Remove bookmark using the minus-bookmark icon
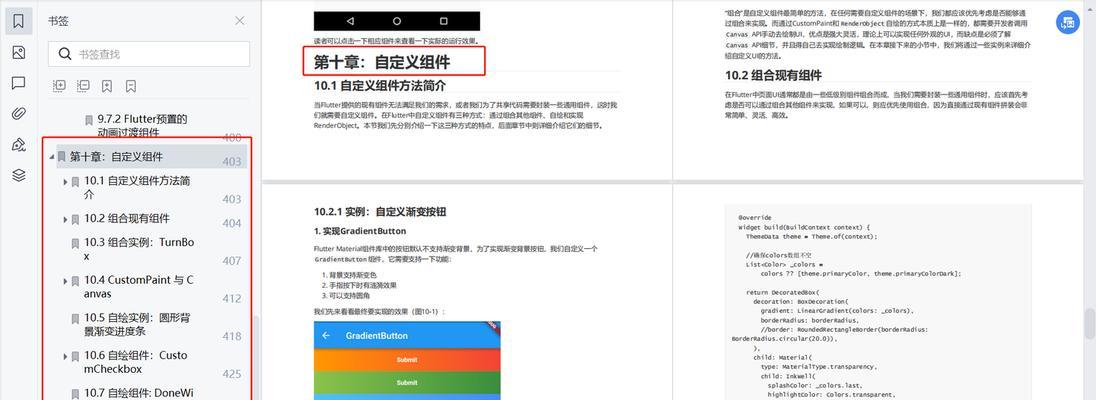Viewport: 1096px width, 400px height. [131, 86]
